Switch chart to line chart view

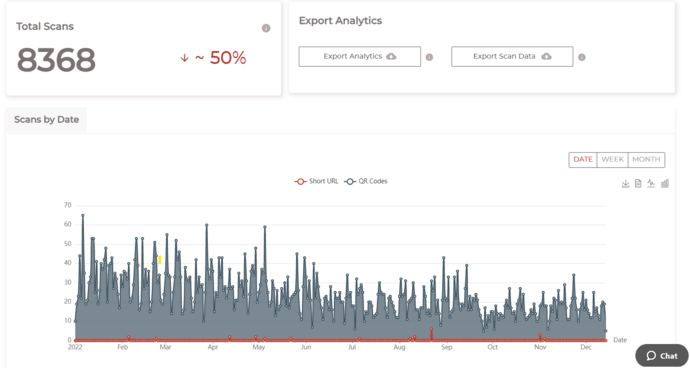pyautogui.click(x=651, y=184)
